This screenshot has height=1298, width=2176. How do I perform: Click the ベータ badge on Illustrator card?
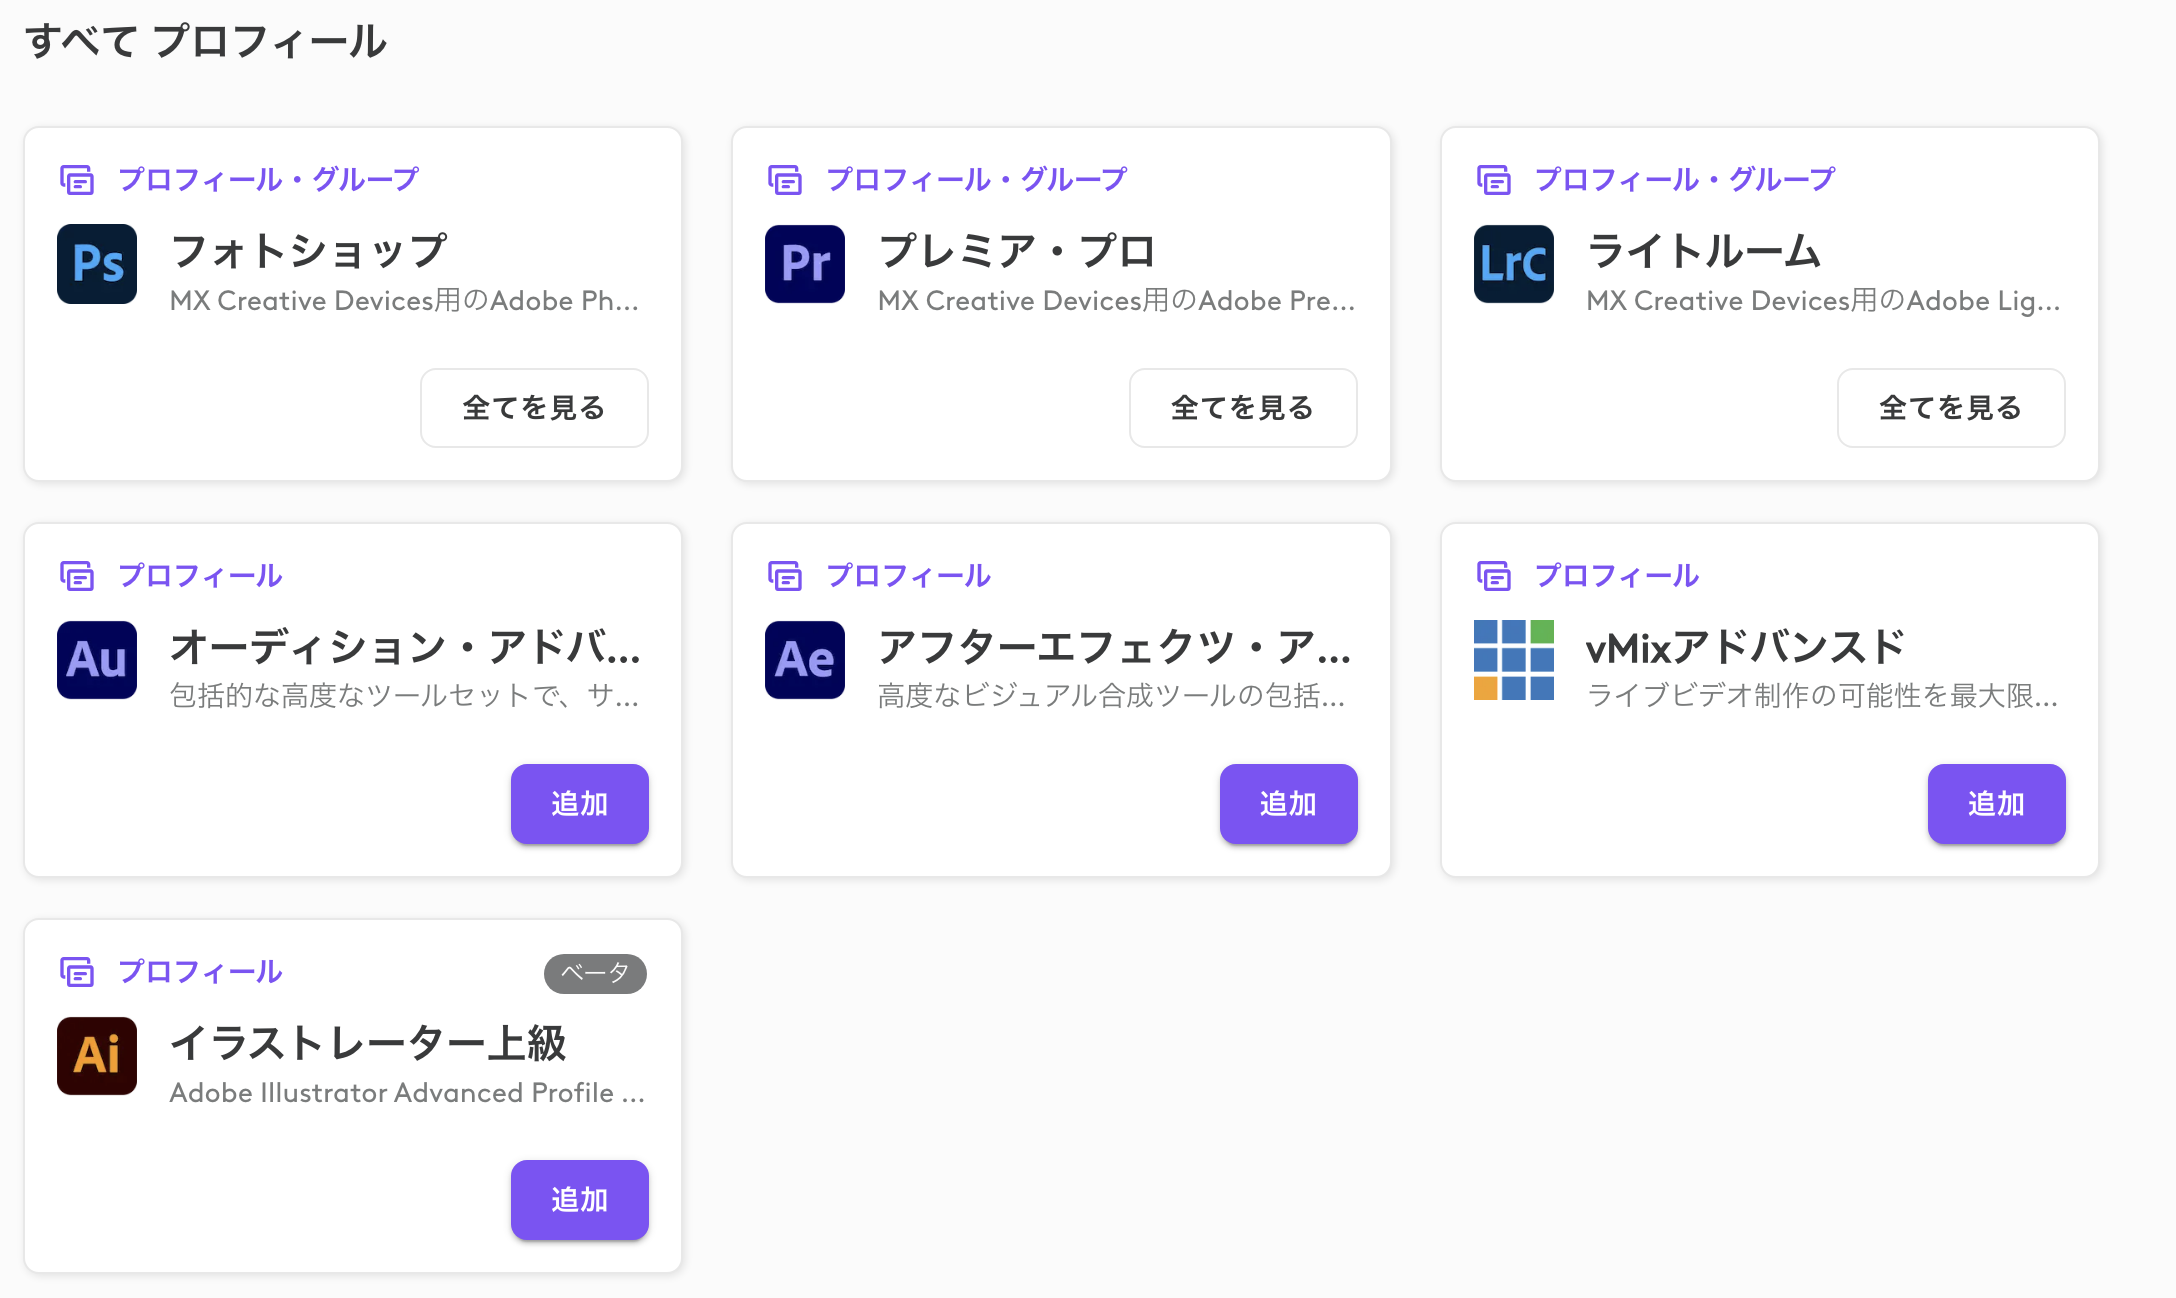[x=595, y=973]
